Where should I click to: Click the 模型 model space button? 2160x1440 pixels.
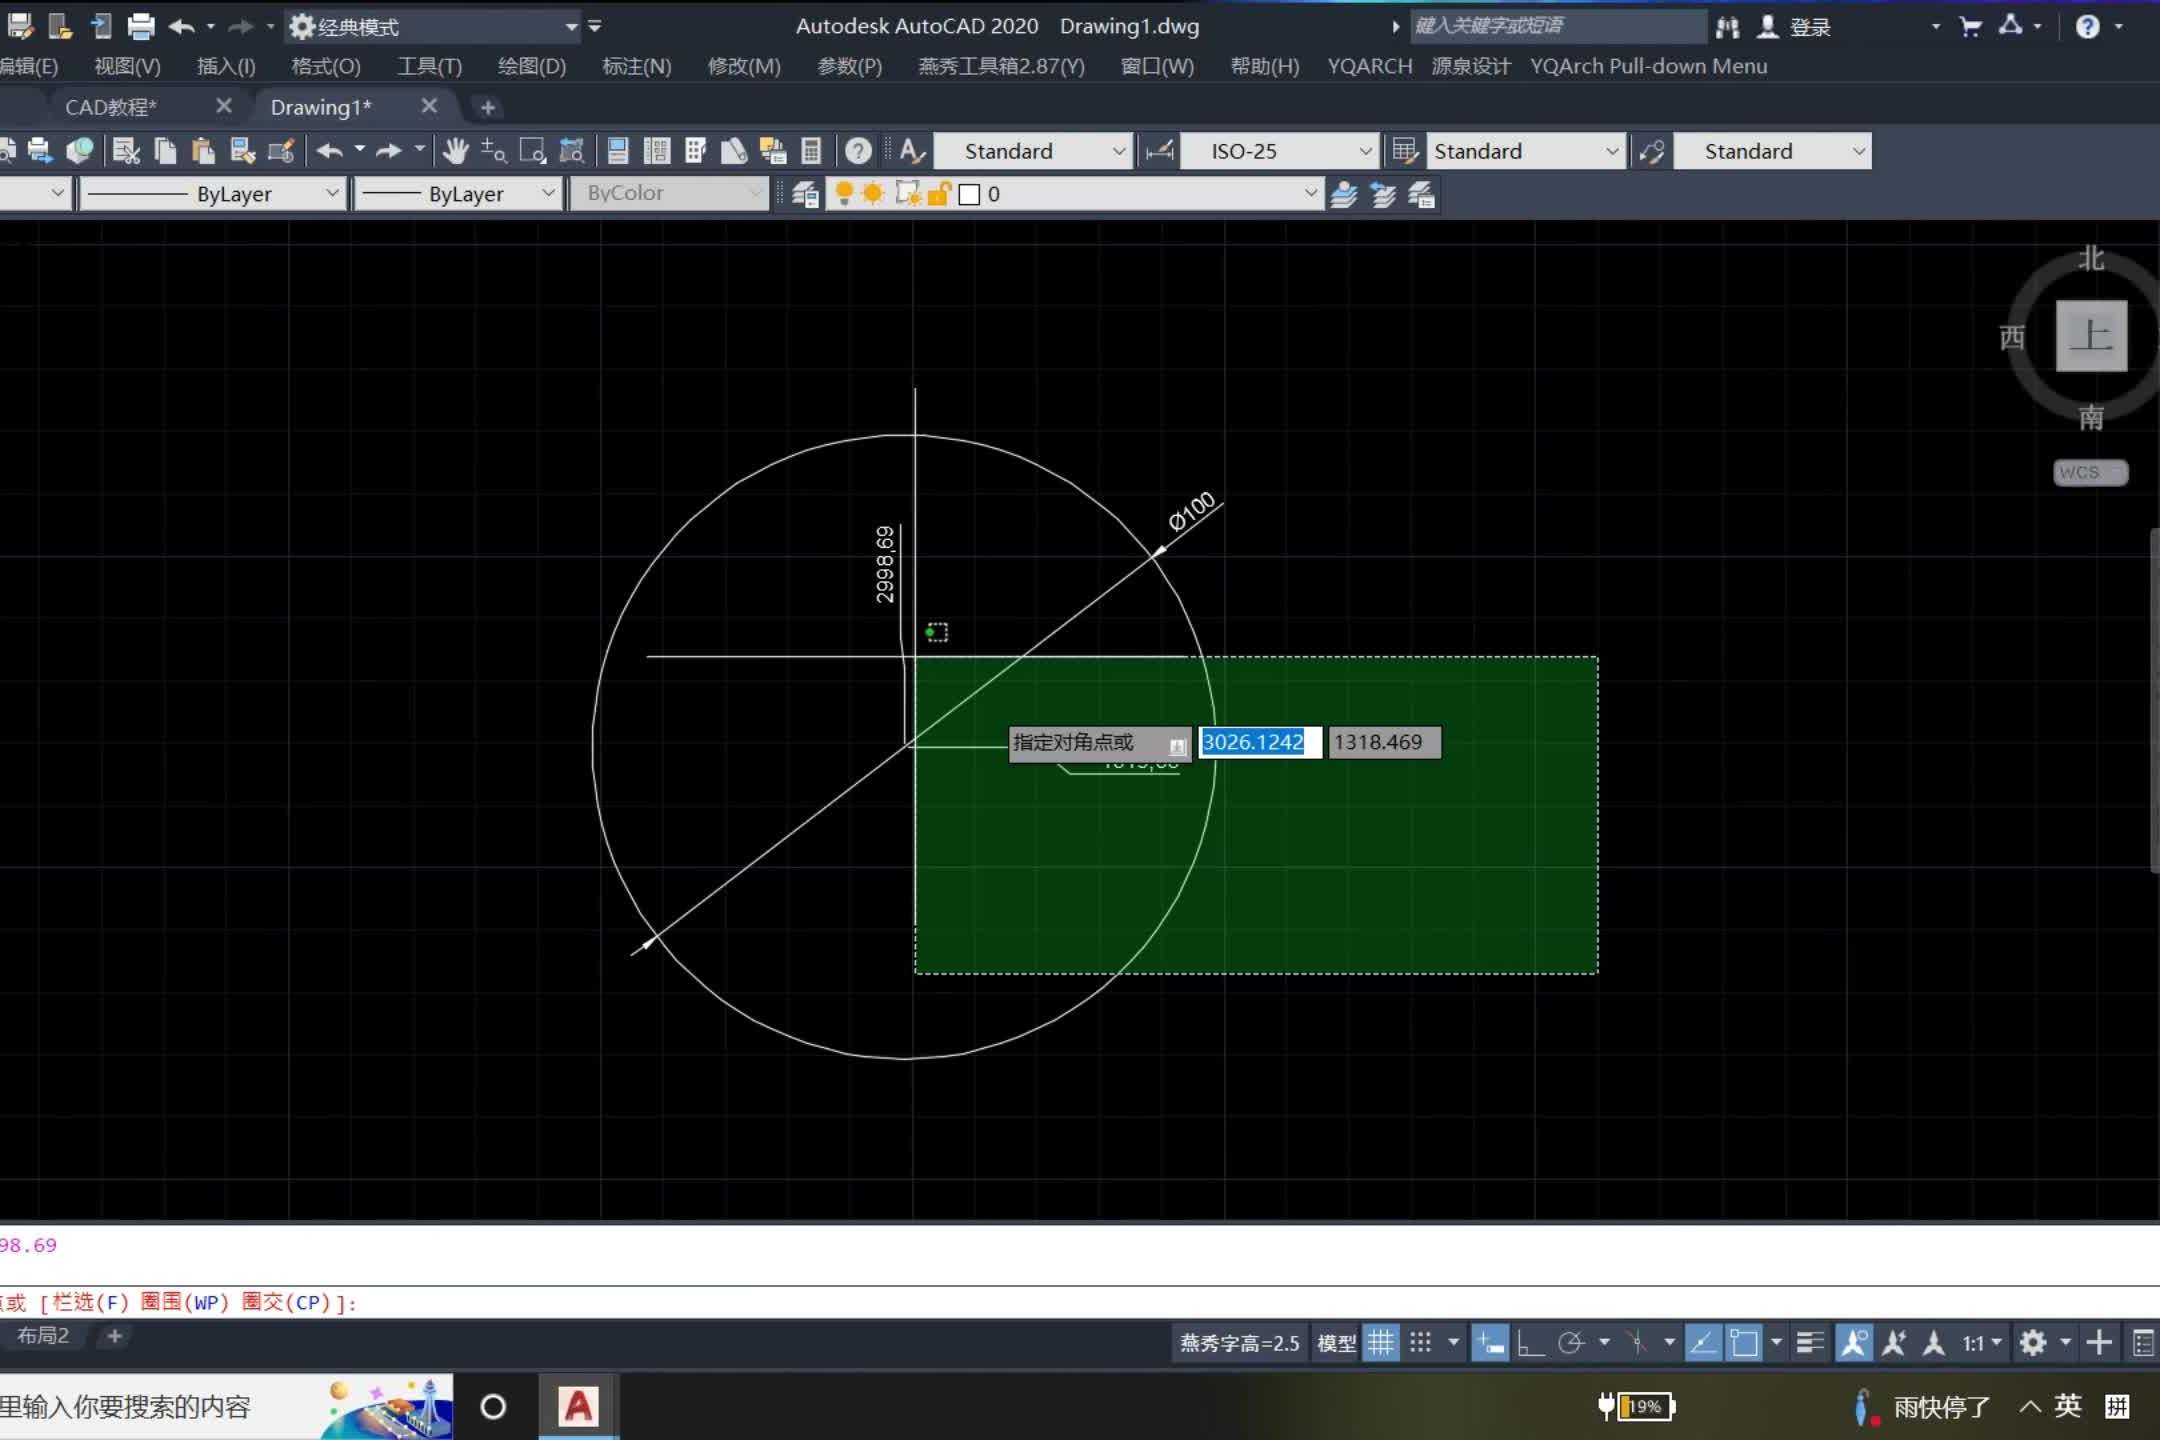coord(1336,1343)
